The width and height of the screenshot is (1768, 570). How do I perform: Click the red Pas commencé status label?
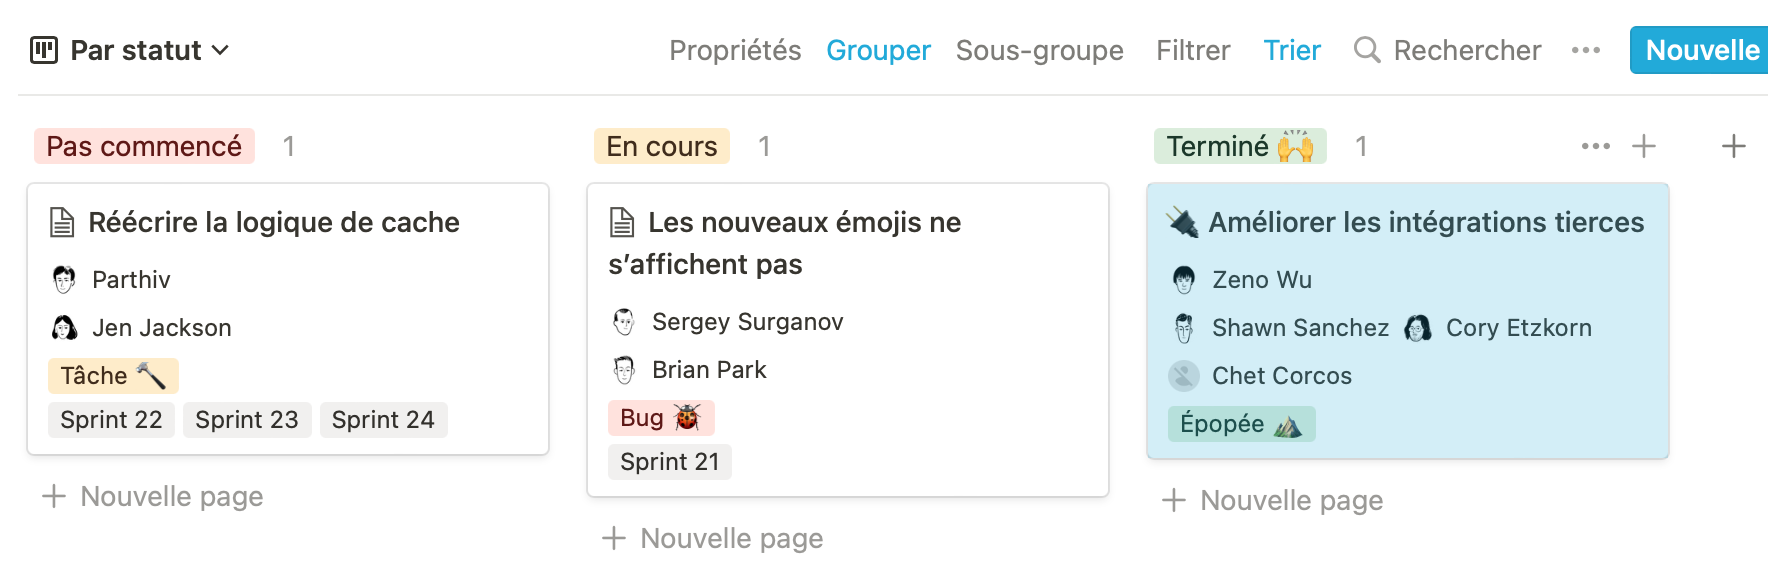click(144, 146)
